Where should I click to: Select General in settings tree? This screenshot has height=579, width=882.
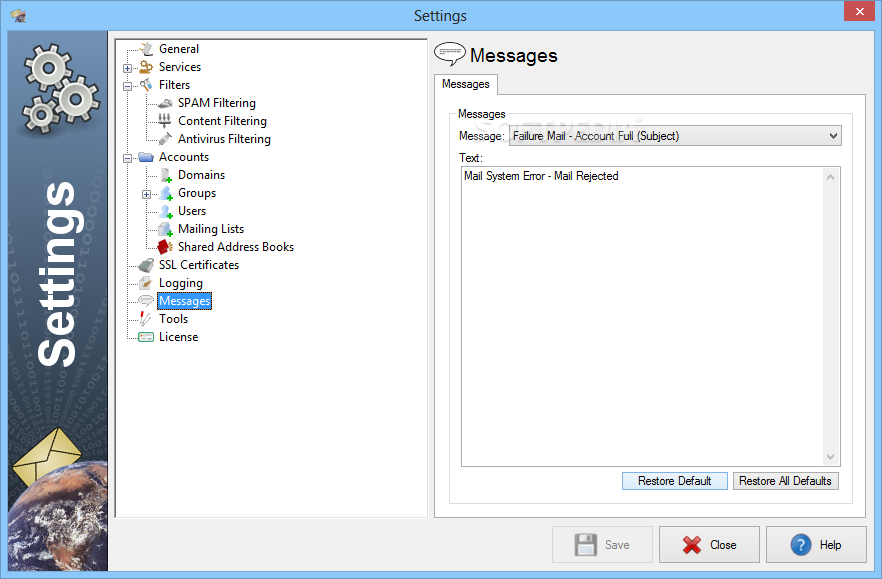pyautogui.click(x=179, y=49)
